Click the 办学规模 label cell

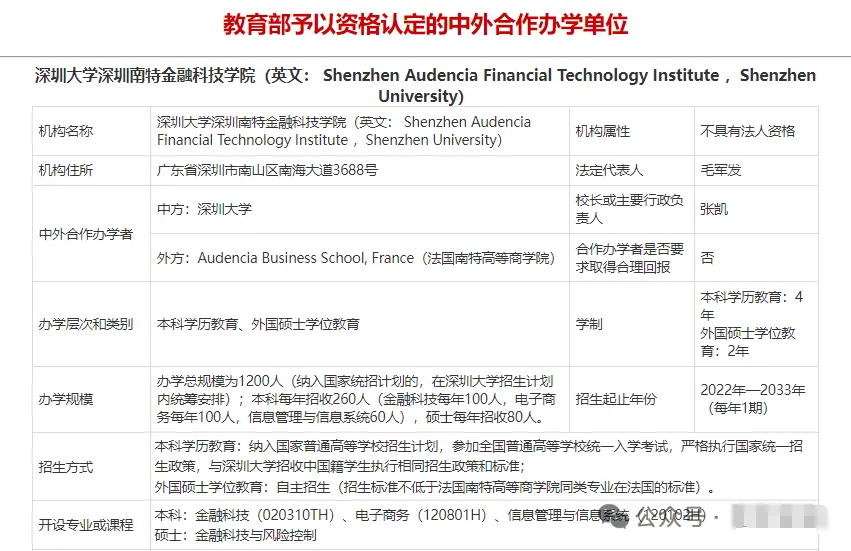91,400
